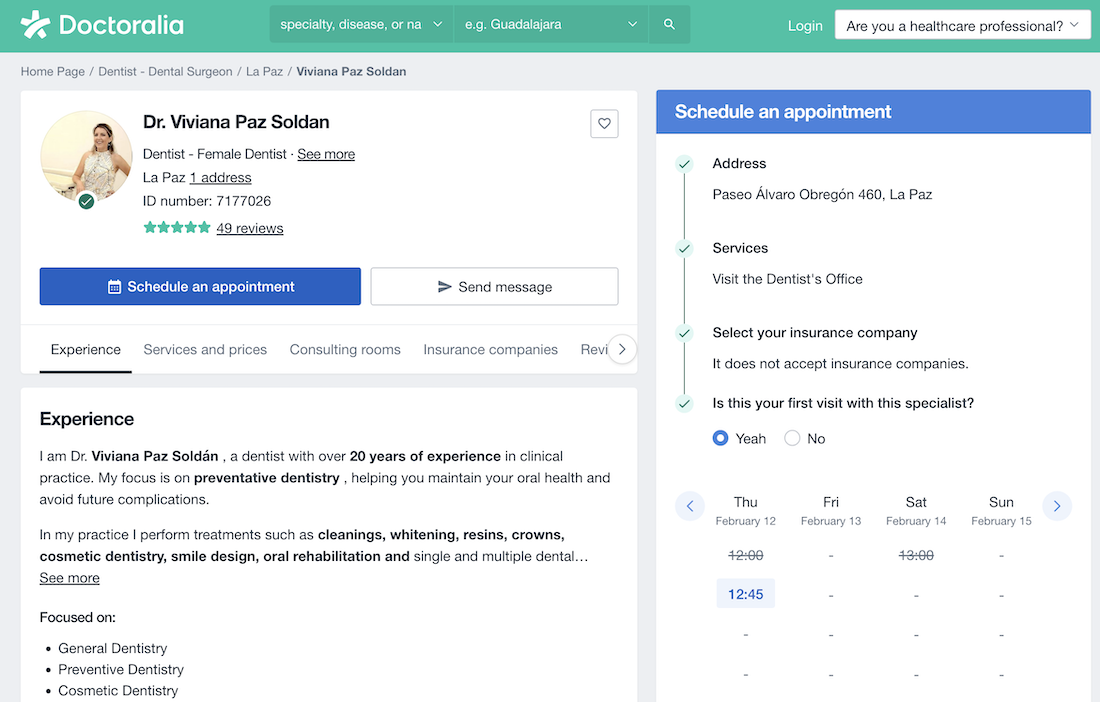Image resolution: width=1100 pixels, height=702 pixels.
Task: Go to the Consulting rooms tab
Action: (345, 349)
